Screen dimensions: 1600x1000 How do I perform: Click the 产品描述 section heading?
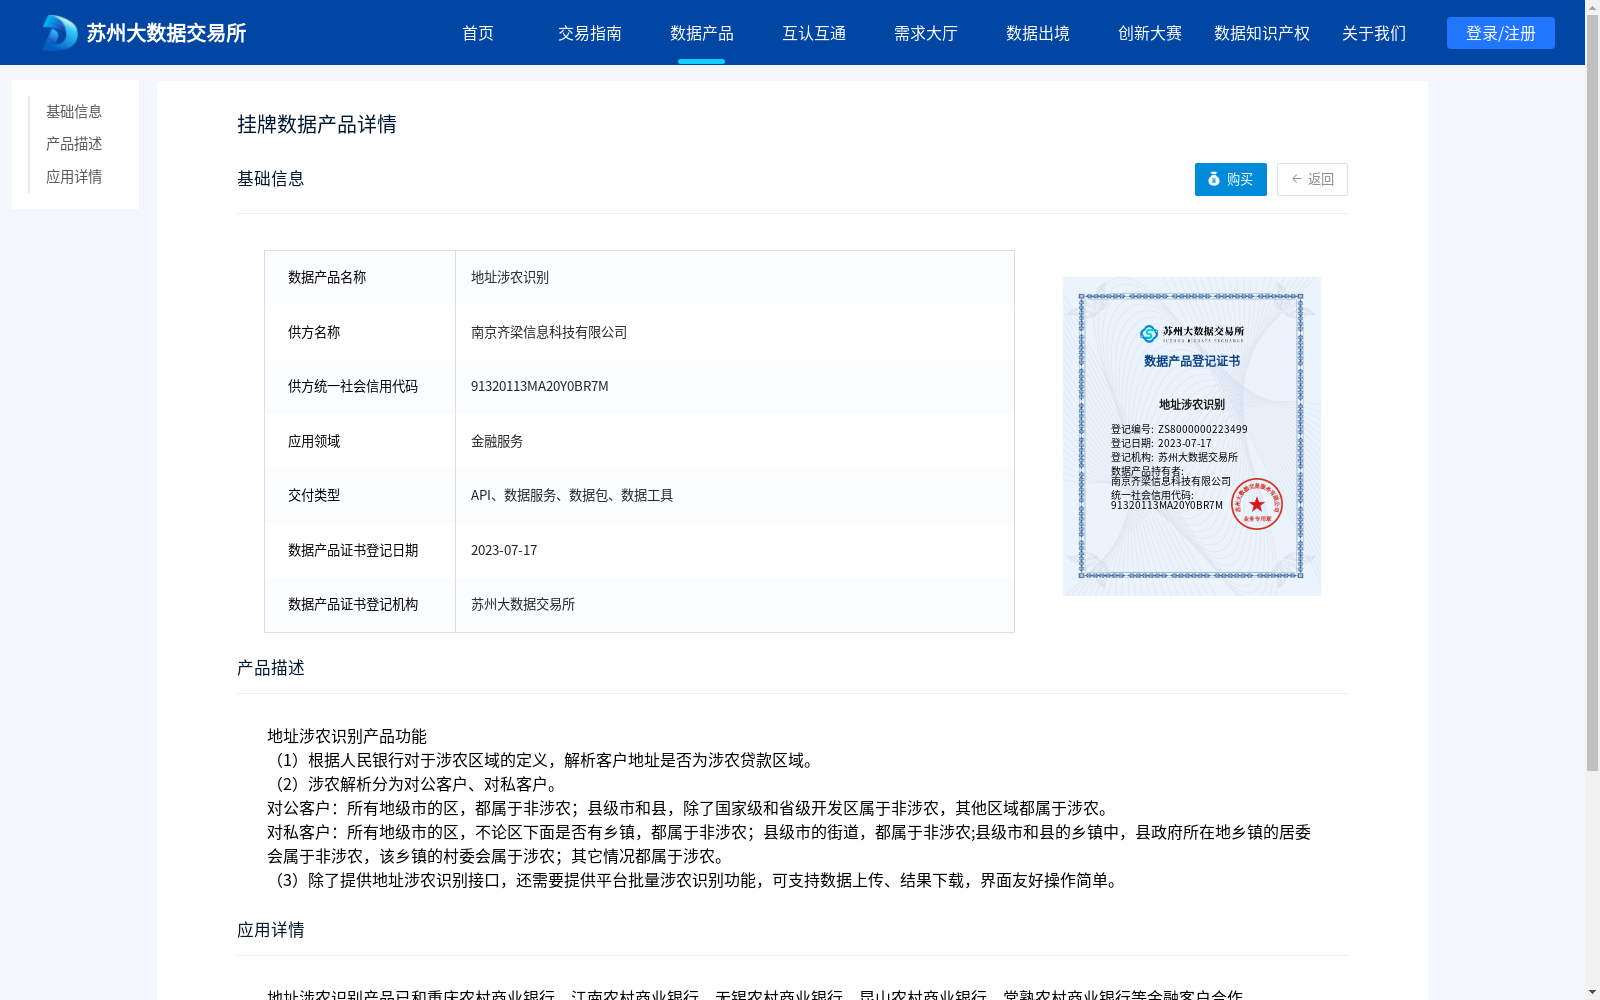[x=271, y=668]
